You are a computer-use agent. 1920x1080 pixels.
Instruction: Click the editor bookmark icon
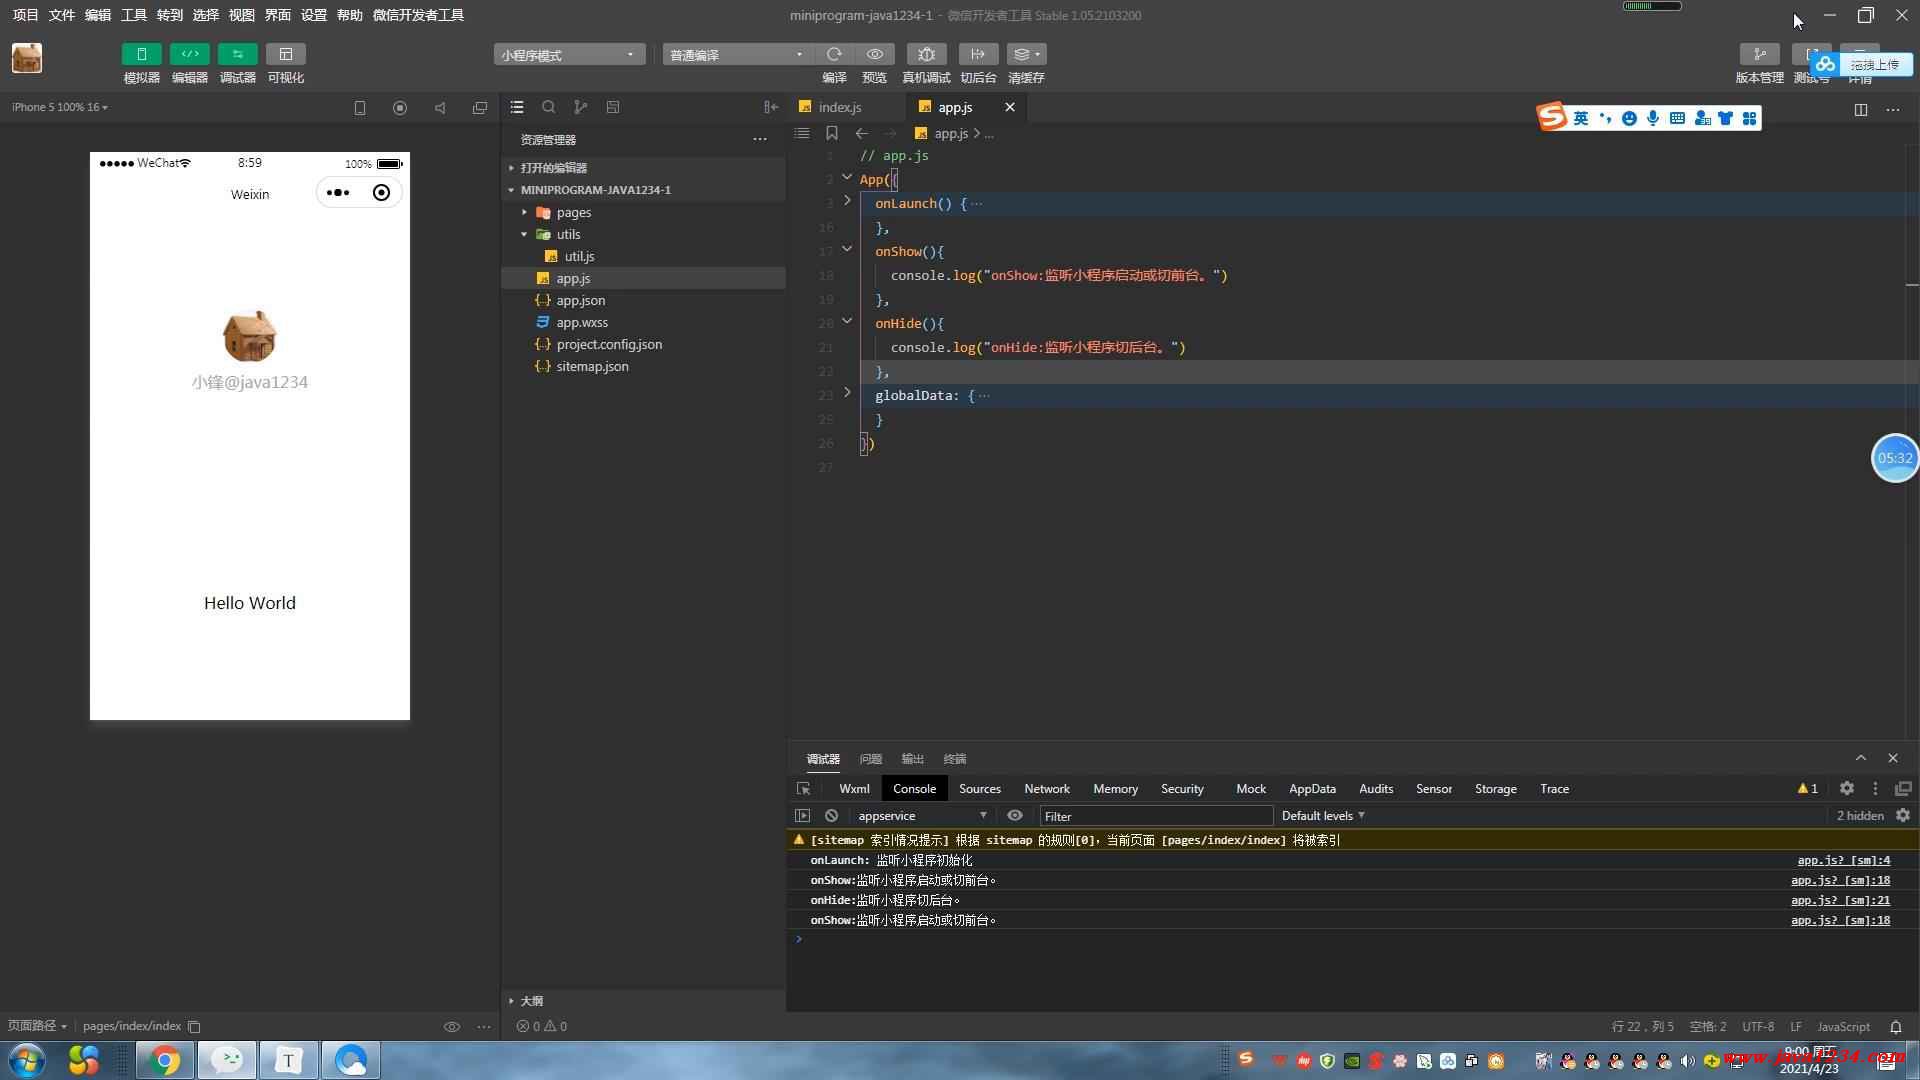coord(831,133)
